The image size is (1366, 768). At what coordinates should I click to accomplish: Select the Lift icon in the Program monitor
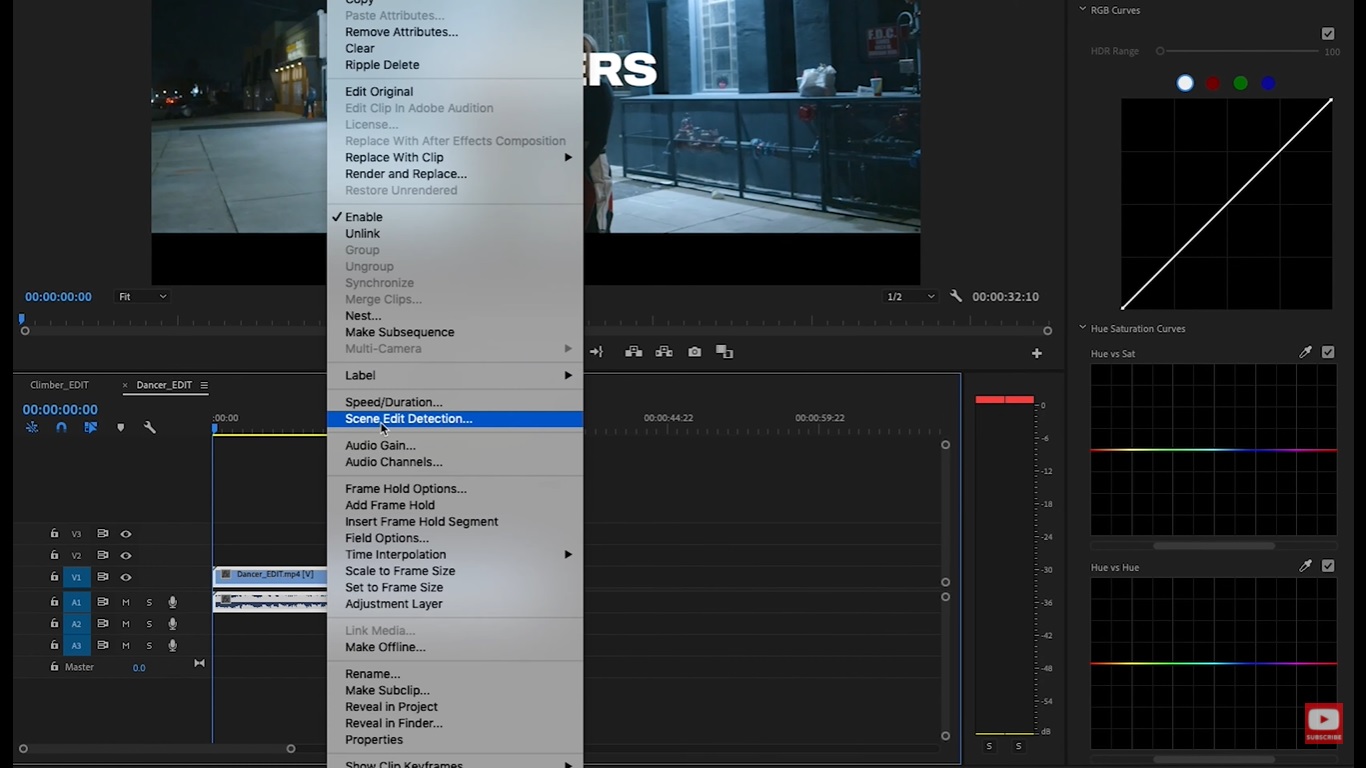pos(634,351)
